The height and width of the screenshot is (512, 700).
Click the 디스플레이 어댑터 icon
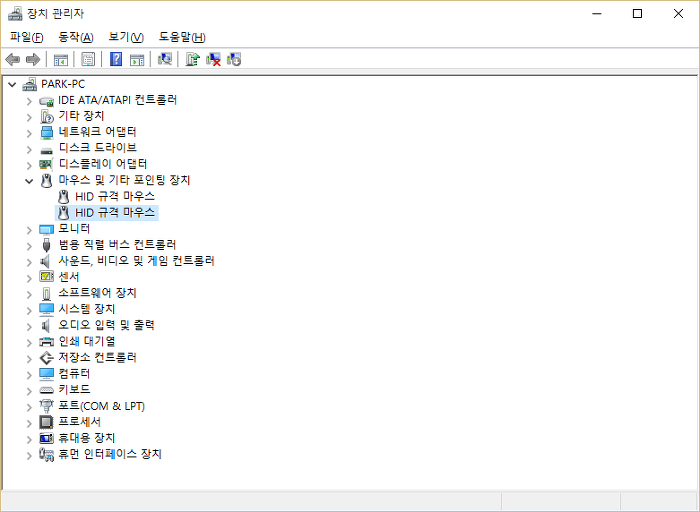pos(46,164)
